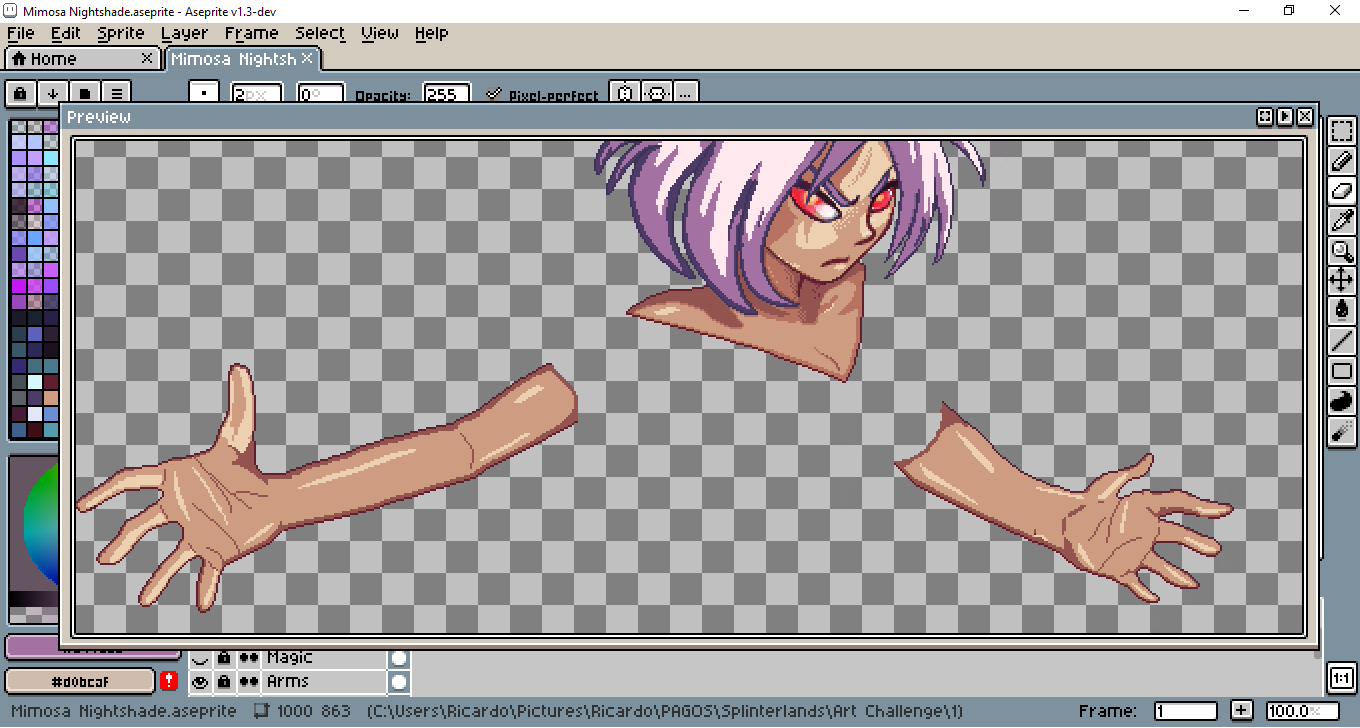The height and width of the screenshot is (728, 1360).
Task: Select the Paint Bucket tool
Action: click(x=1341, y=311)
